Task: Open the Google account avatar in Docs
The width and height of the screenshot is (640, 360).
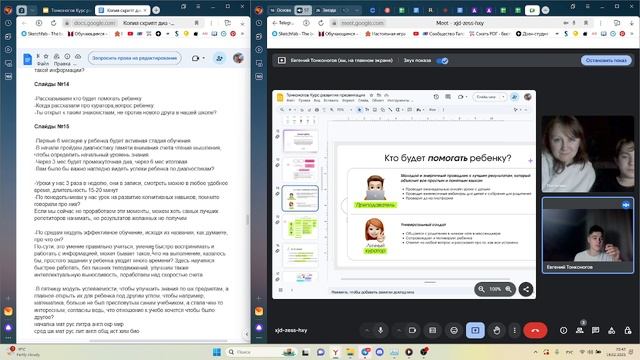Action: (238, 58)
